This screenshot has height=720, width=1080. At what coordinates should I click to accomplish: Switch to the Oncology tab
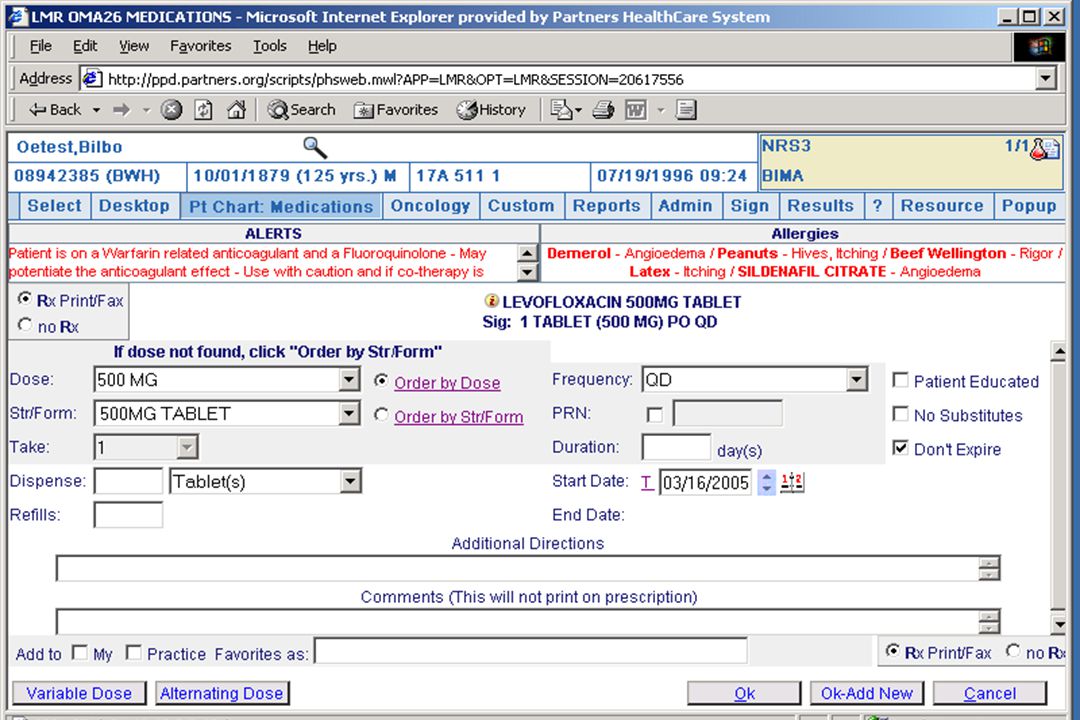(430, 205)
